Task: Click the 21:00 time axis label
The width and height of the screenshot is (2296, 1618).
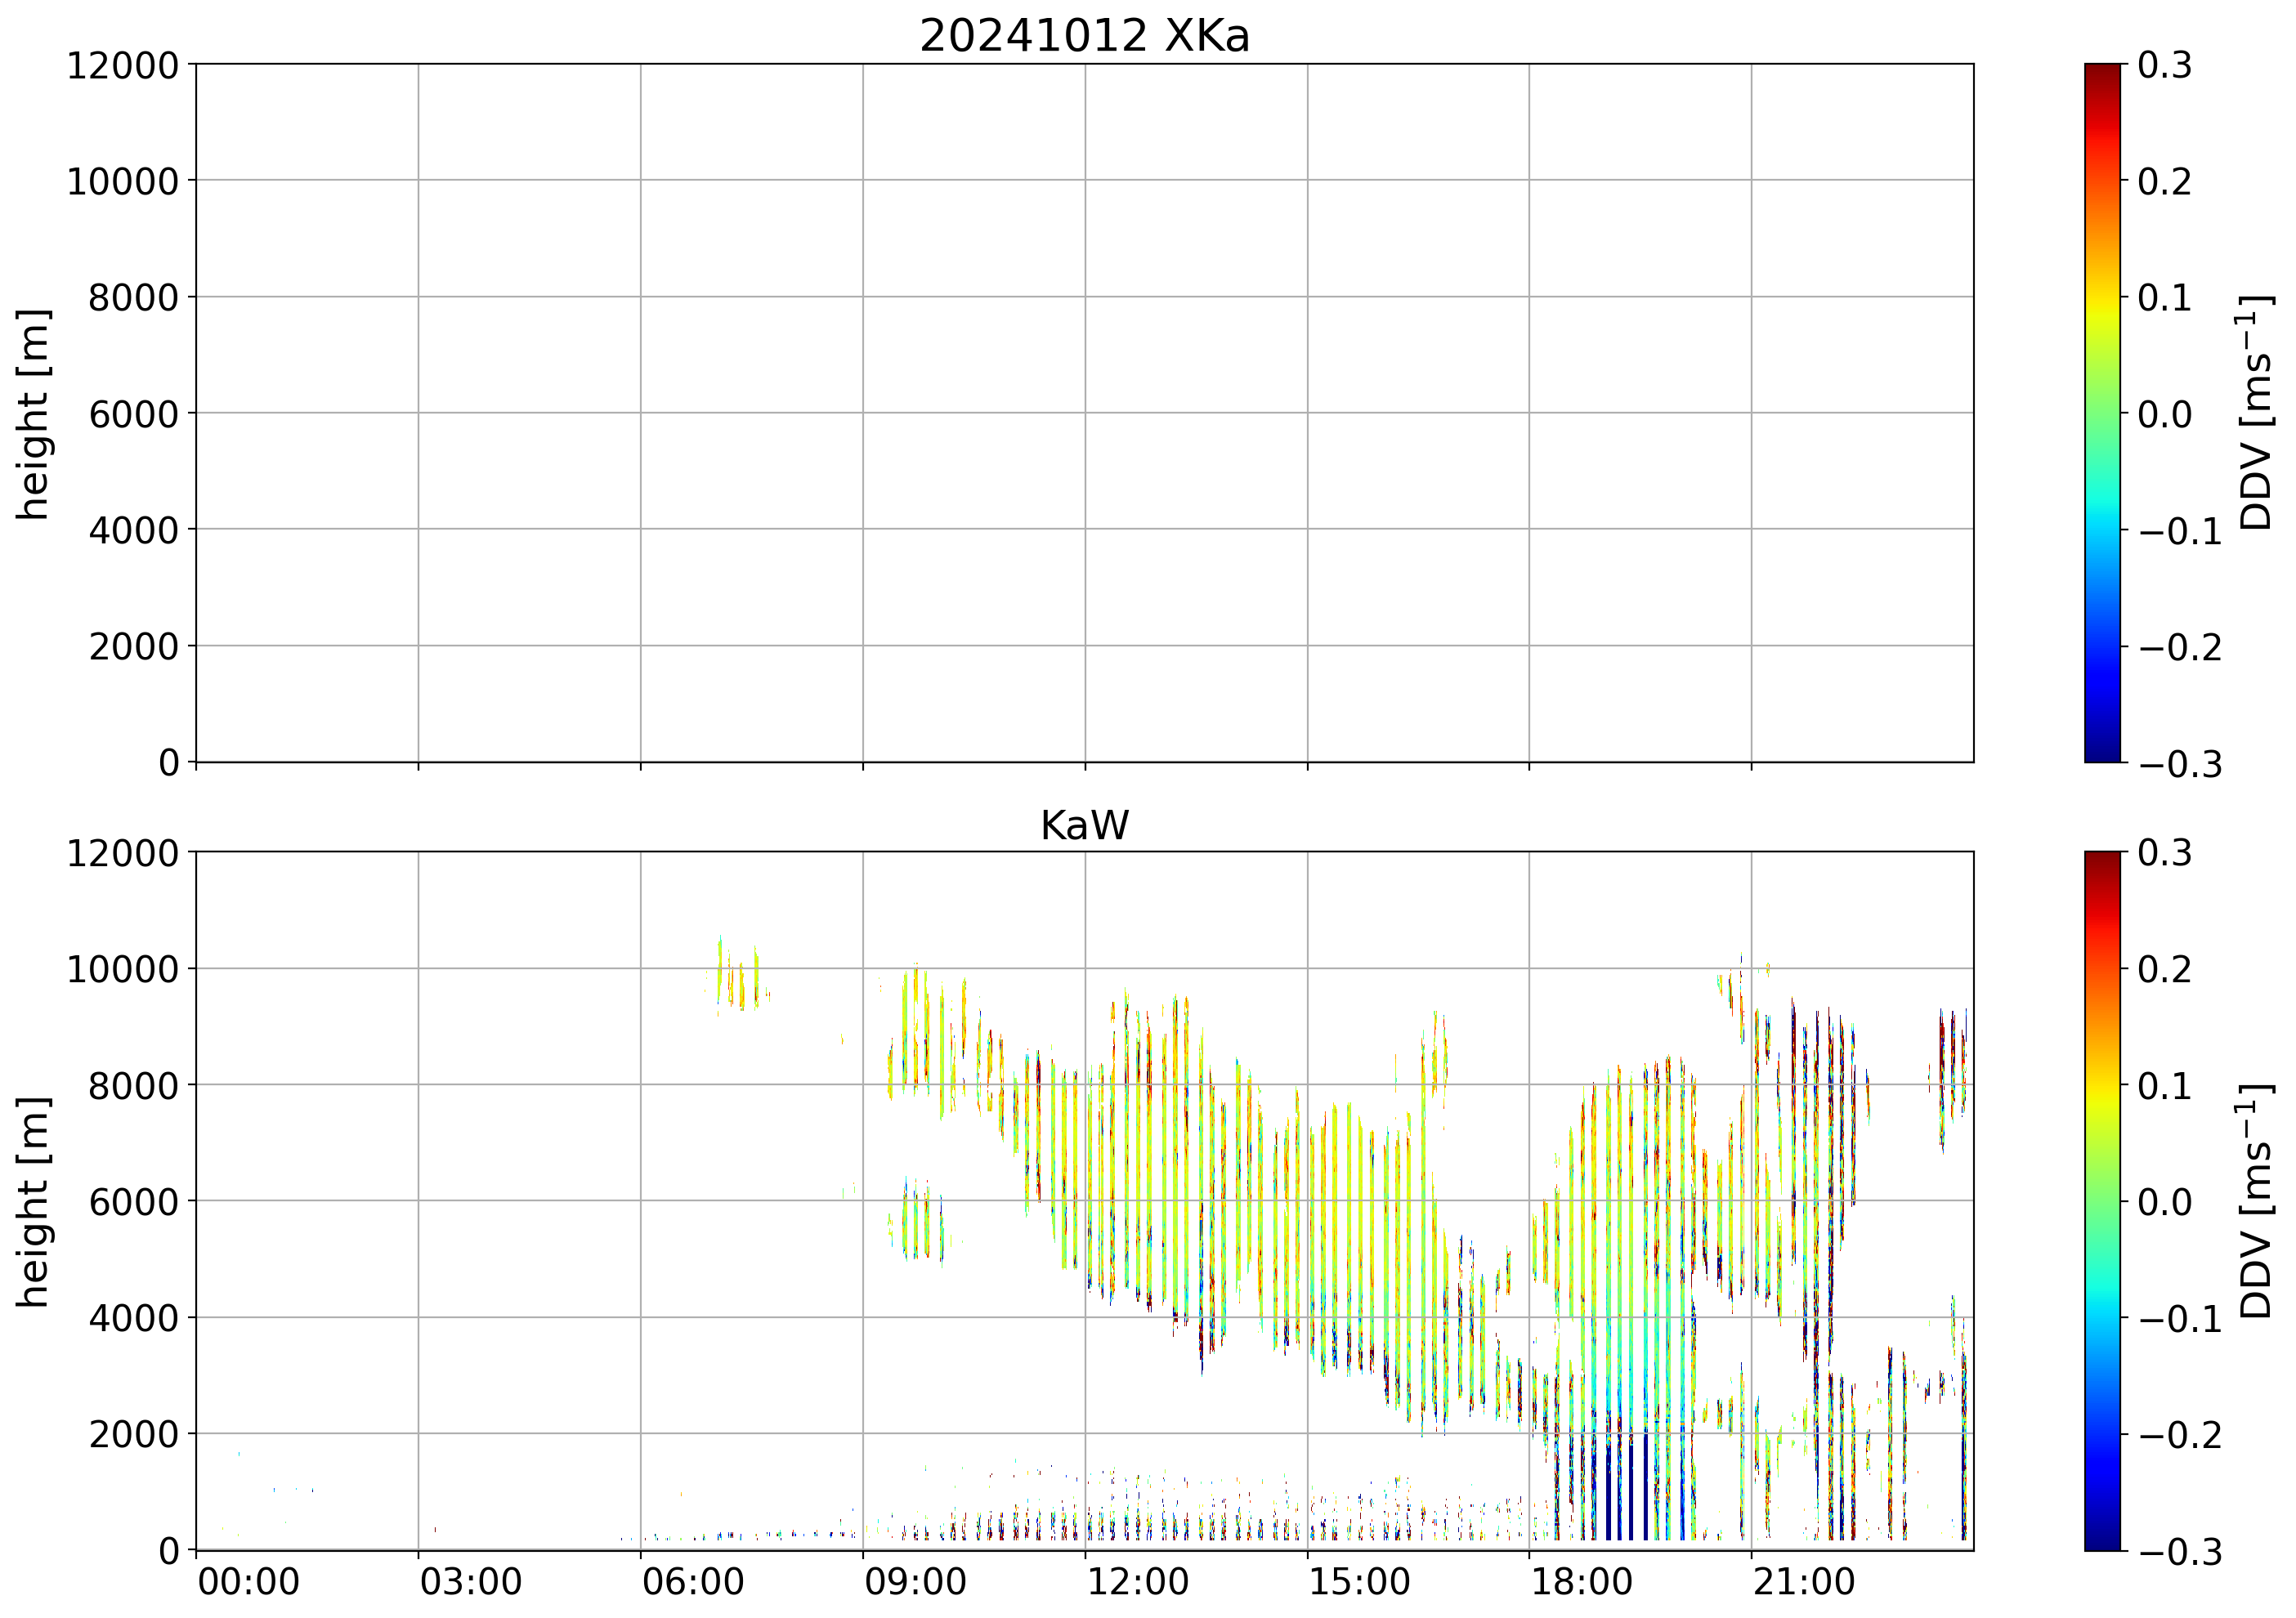Action: (x=1803, y=1583)
